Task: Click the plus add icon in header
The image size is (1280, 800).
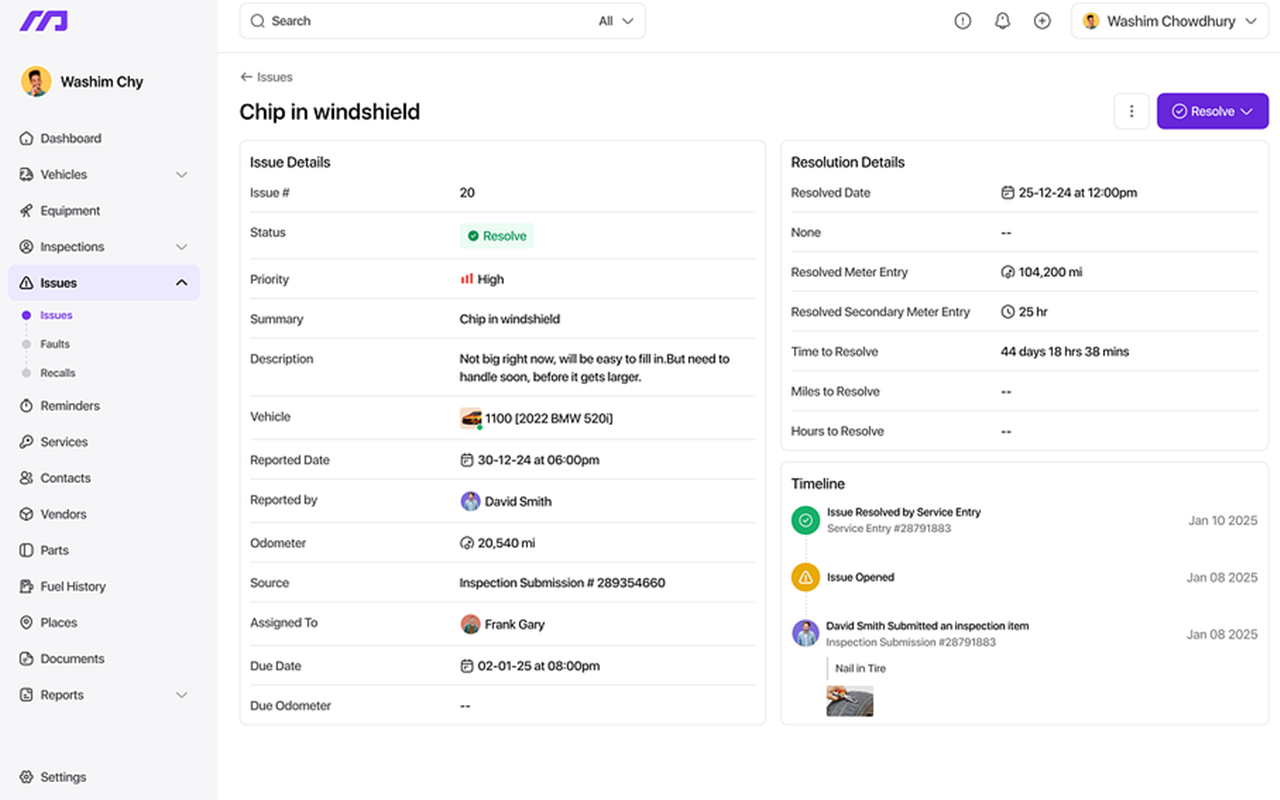Action: pos(1042,21)
